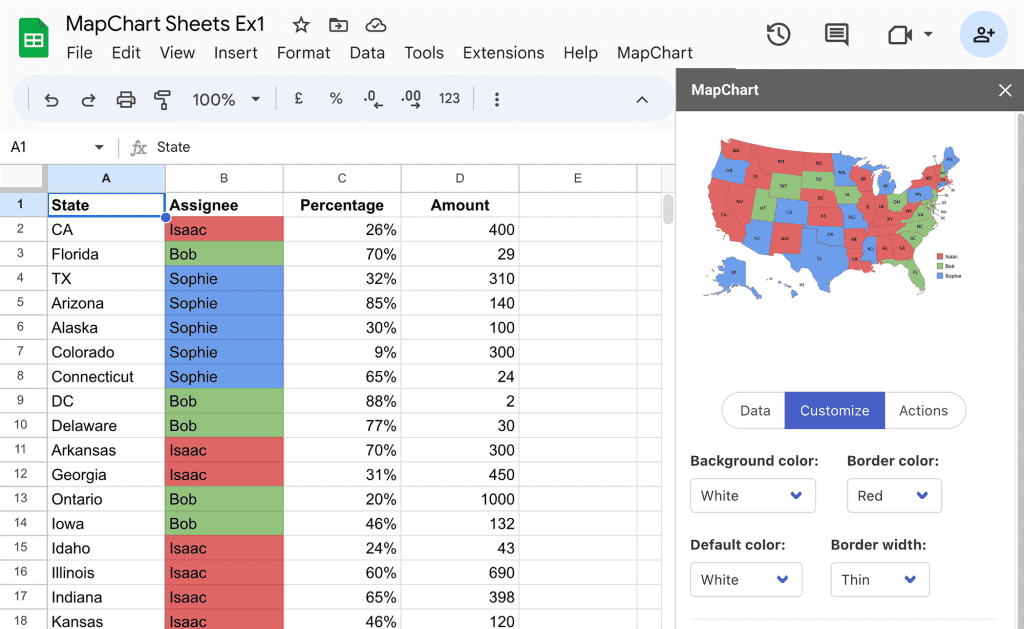Open the View menu
The height and width of the screenshot is (629, 1024).
(x=177, y=53)
